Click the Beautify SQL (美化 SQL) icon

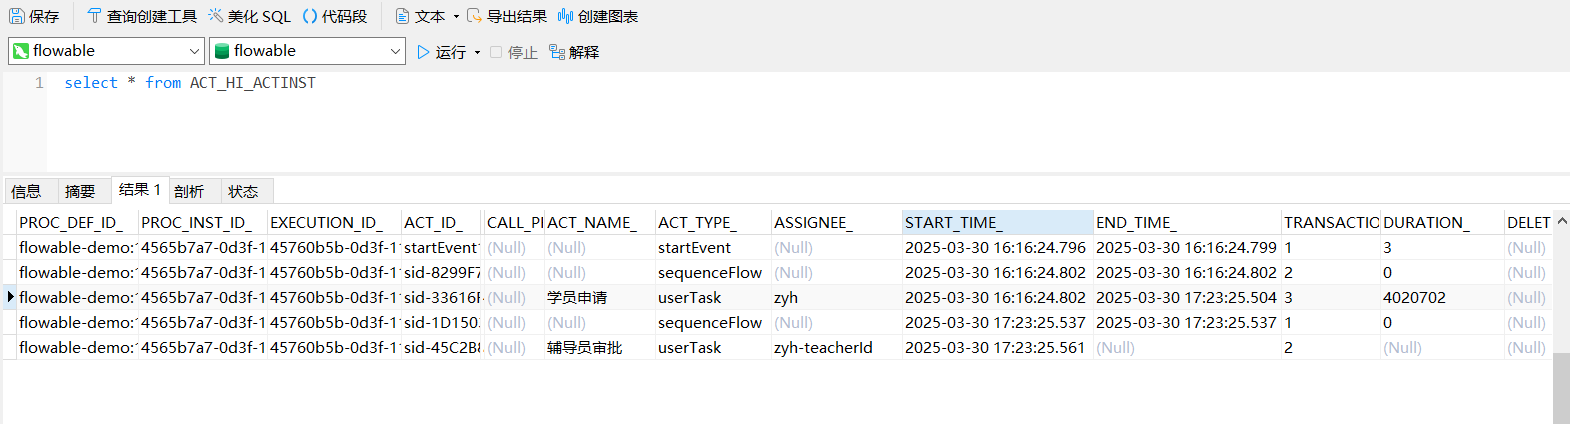(x=216, y=16)
